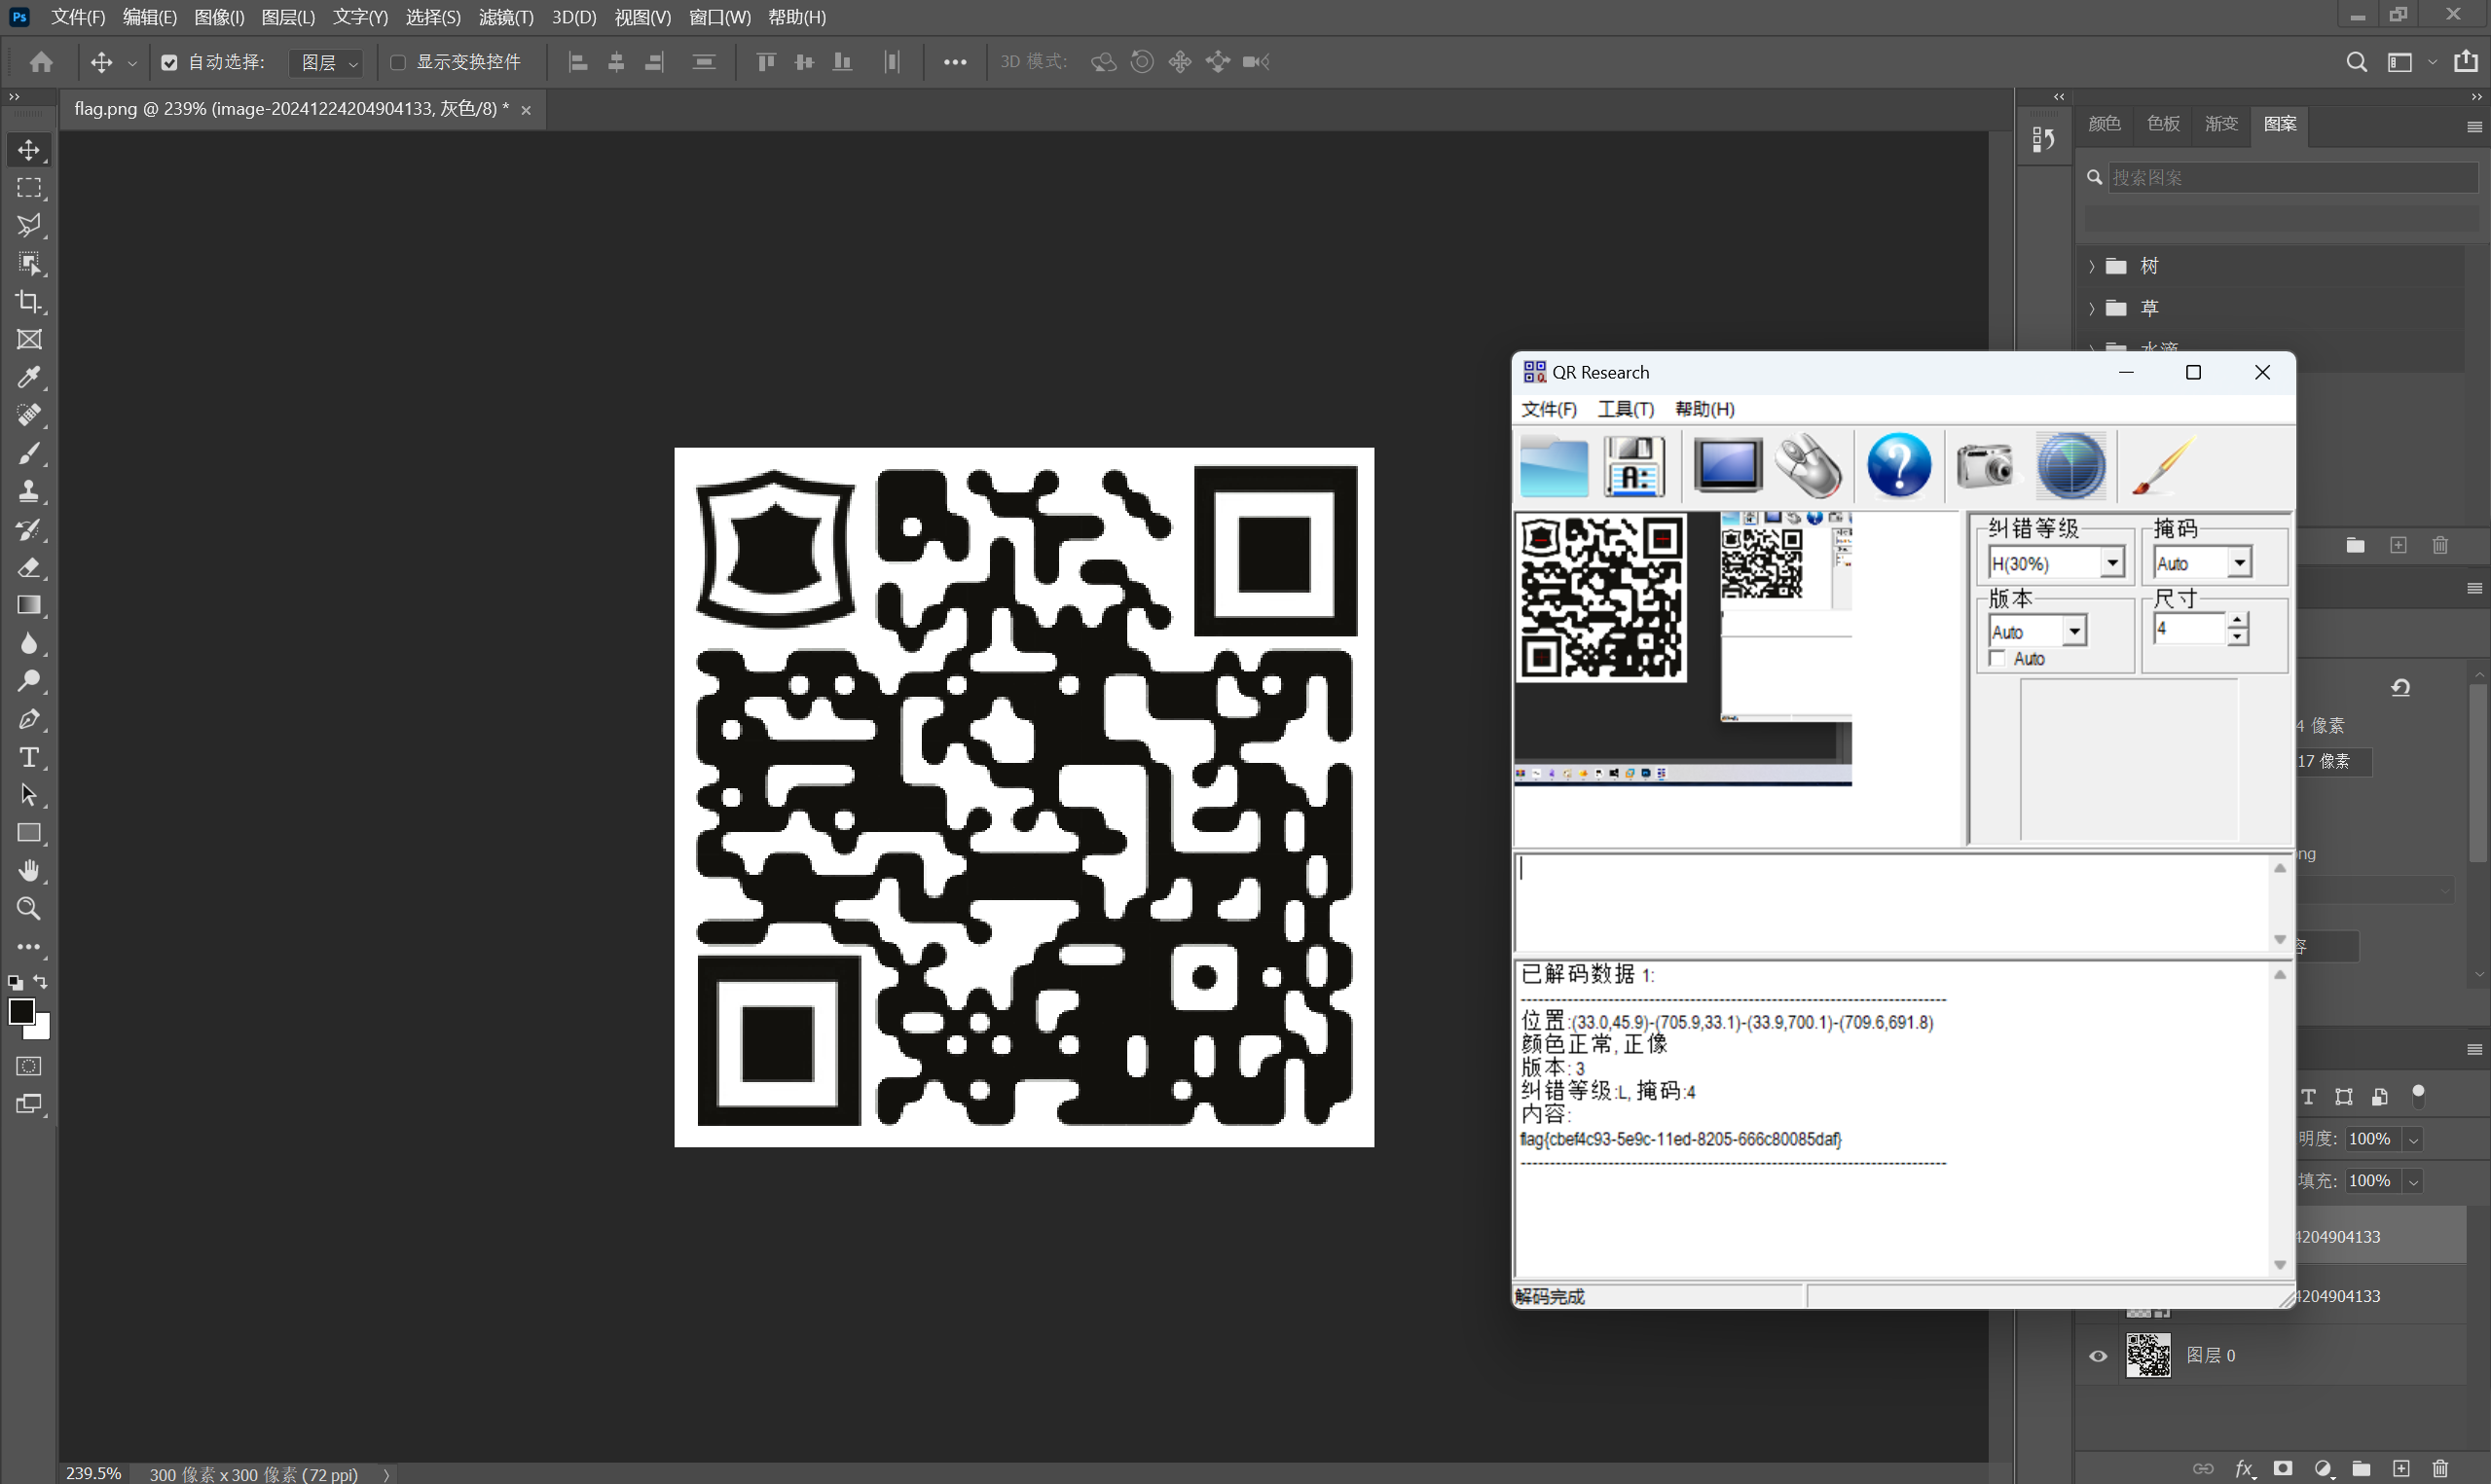Swap foreground and background colors
The width and height of the screenshot is (2491, 1484).
pyautogui.click(x=40, y=982)
